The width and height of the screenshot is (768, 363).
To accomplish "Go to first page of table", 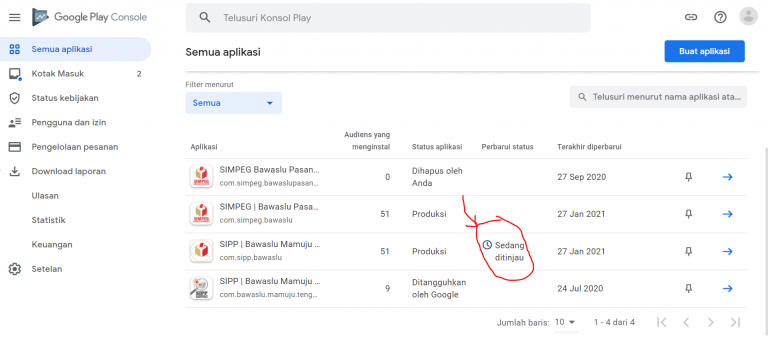I will pos(662,322).
